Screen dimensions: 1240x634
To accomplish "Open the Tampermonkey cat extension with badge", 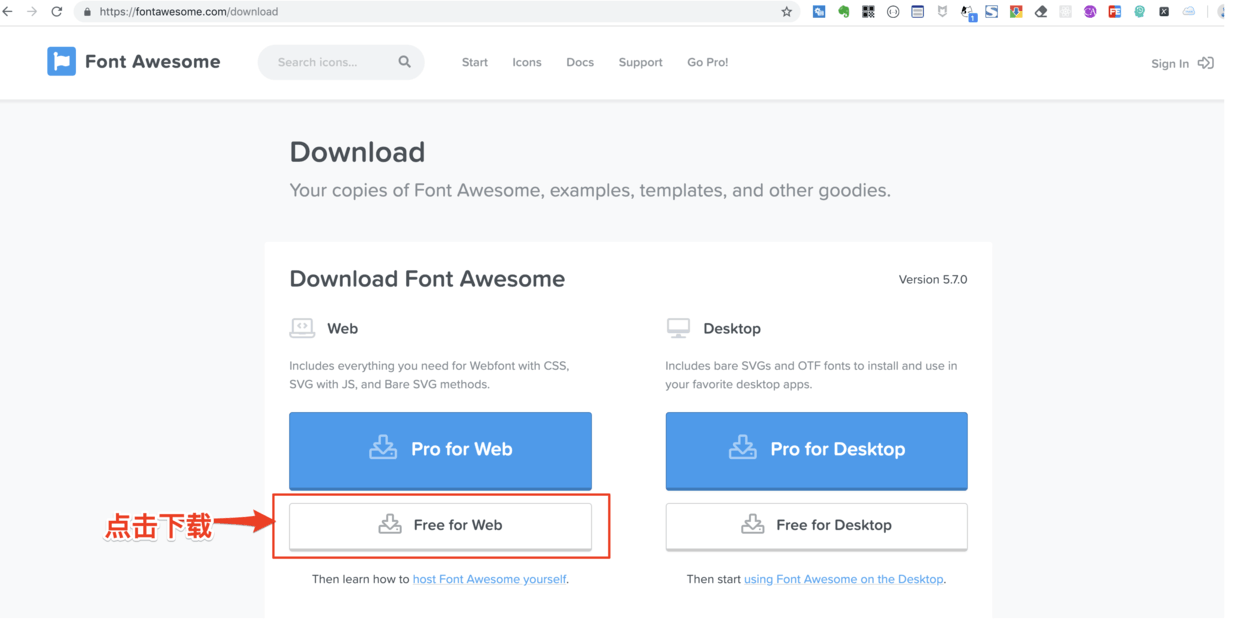I will pos(967,13).
